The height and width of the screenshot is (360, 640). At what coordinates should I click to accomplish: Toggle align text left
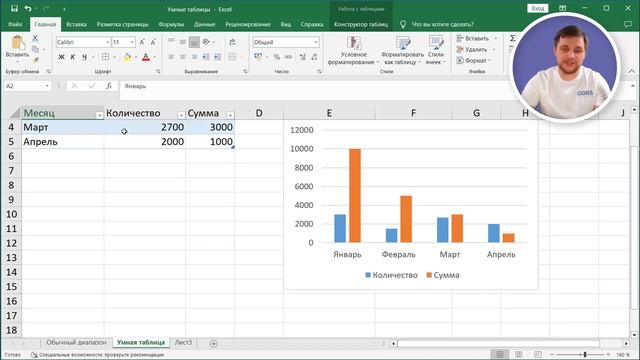point(171,57)
